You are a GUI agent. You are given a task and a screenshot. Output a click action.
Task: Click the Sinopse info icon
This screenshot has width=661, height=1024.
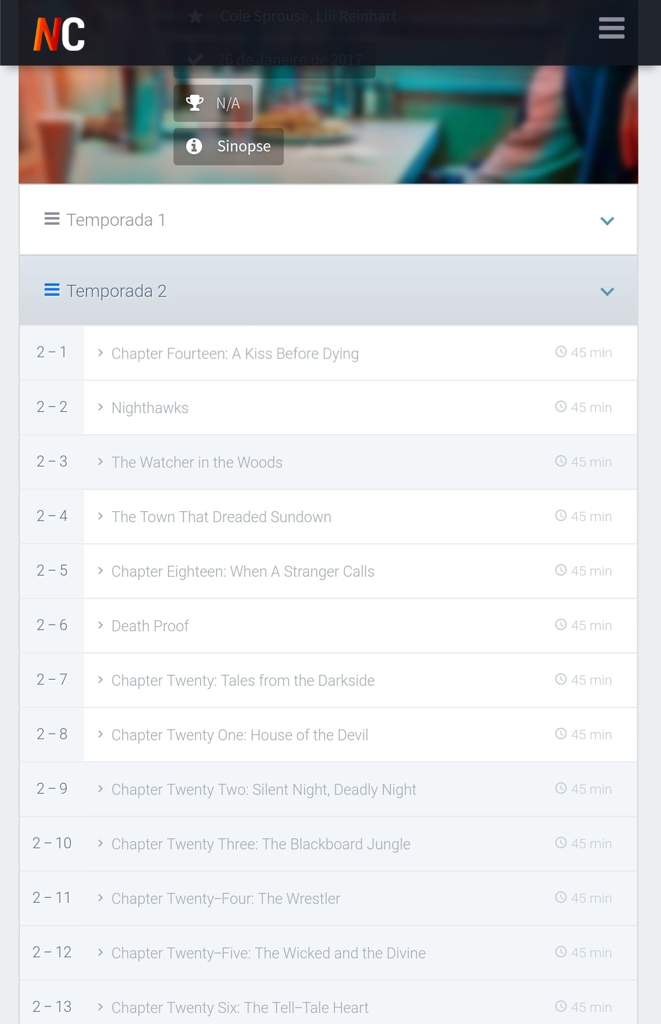[195, 146]
